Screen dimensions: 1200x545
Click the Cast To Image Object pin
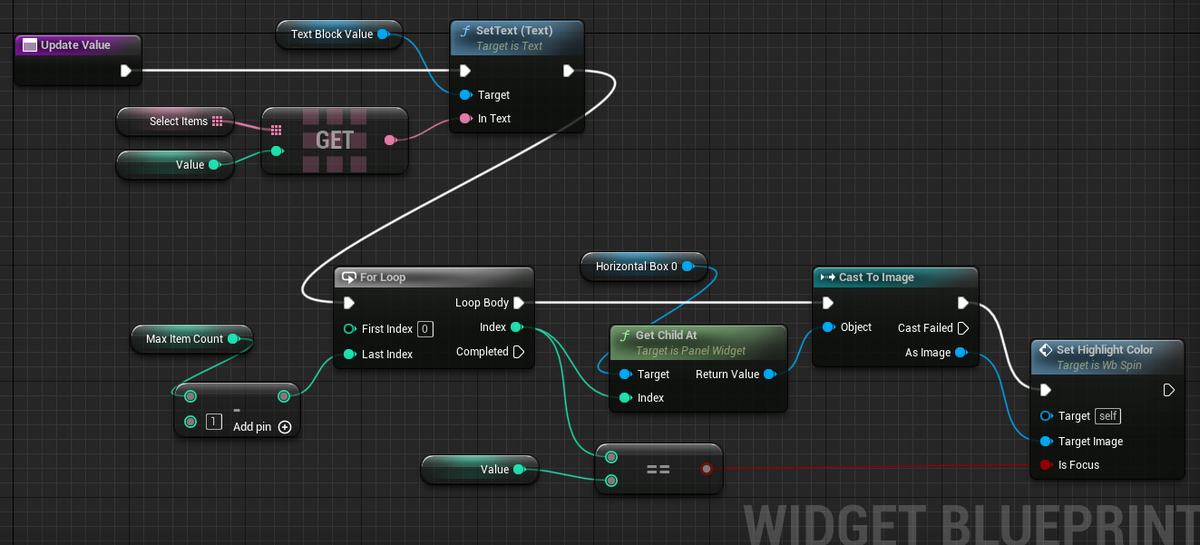(828, 328)
